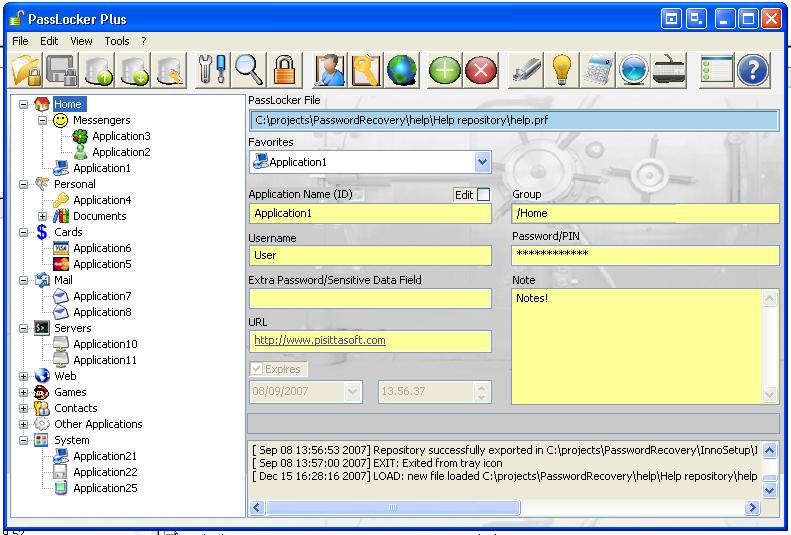Click the green plus add icon
This screenshot has width=791, height=535.
[x=444, y=70]
